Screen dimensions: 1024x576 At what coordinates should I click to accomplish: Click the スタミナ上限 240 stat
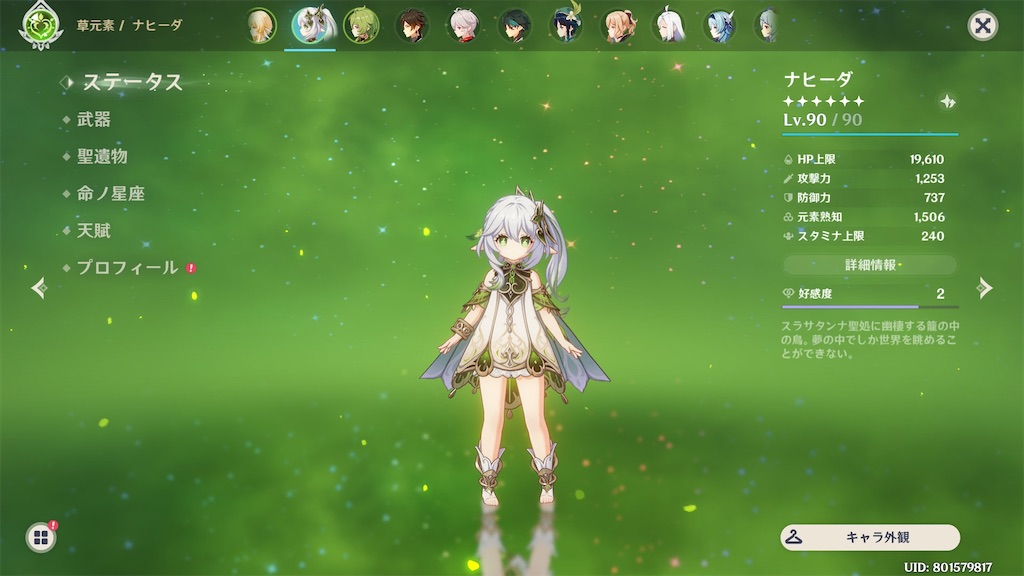pyautogui.click(x=864, y=236)
